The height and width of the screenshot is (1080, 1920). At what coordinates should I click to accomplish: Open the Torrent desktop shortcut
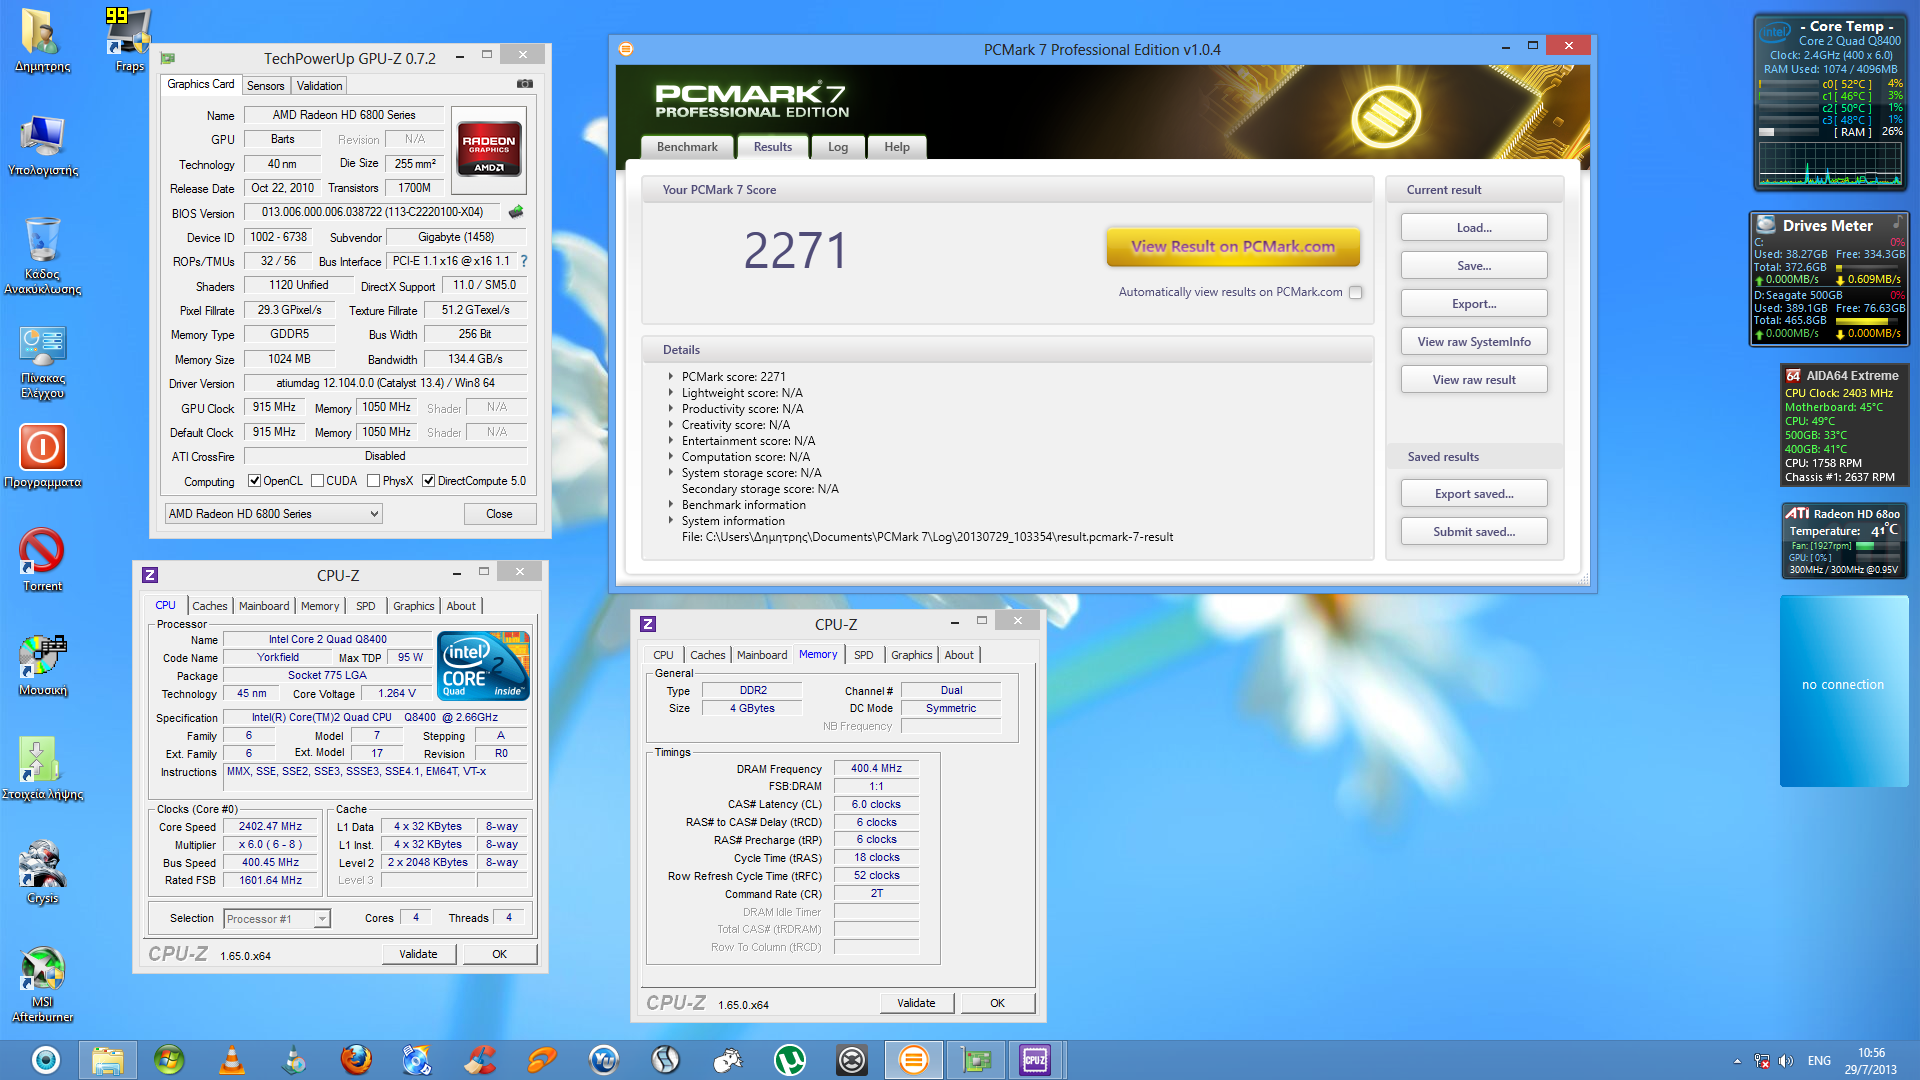click(x=42, y=560)
